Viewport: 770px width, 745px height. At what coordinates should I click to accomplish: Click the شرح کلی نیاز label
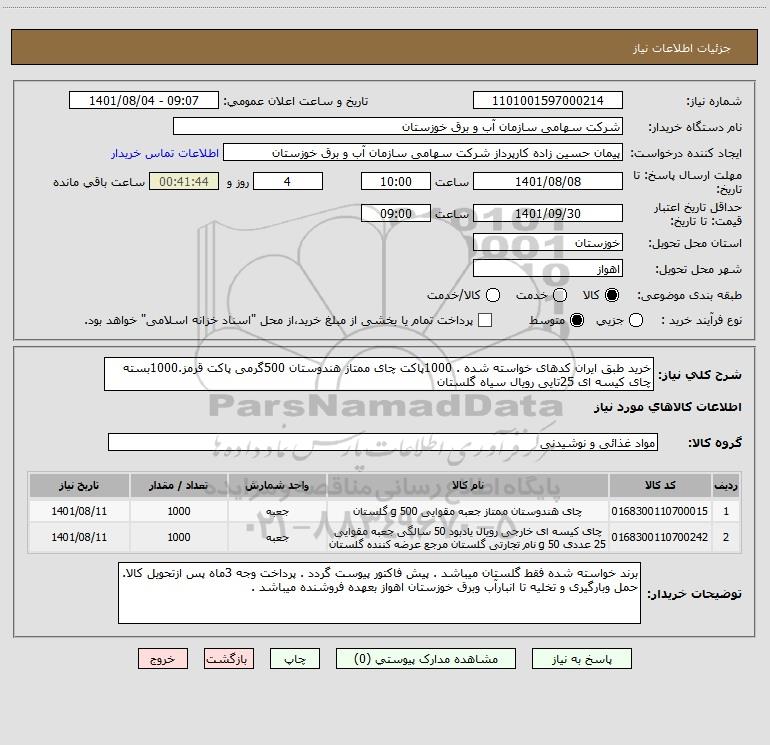(700, 375)
